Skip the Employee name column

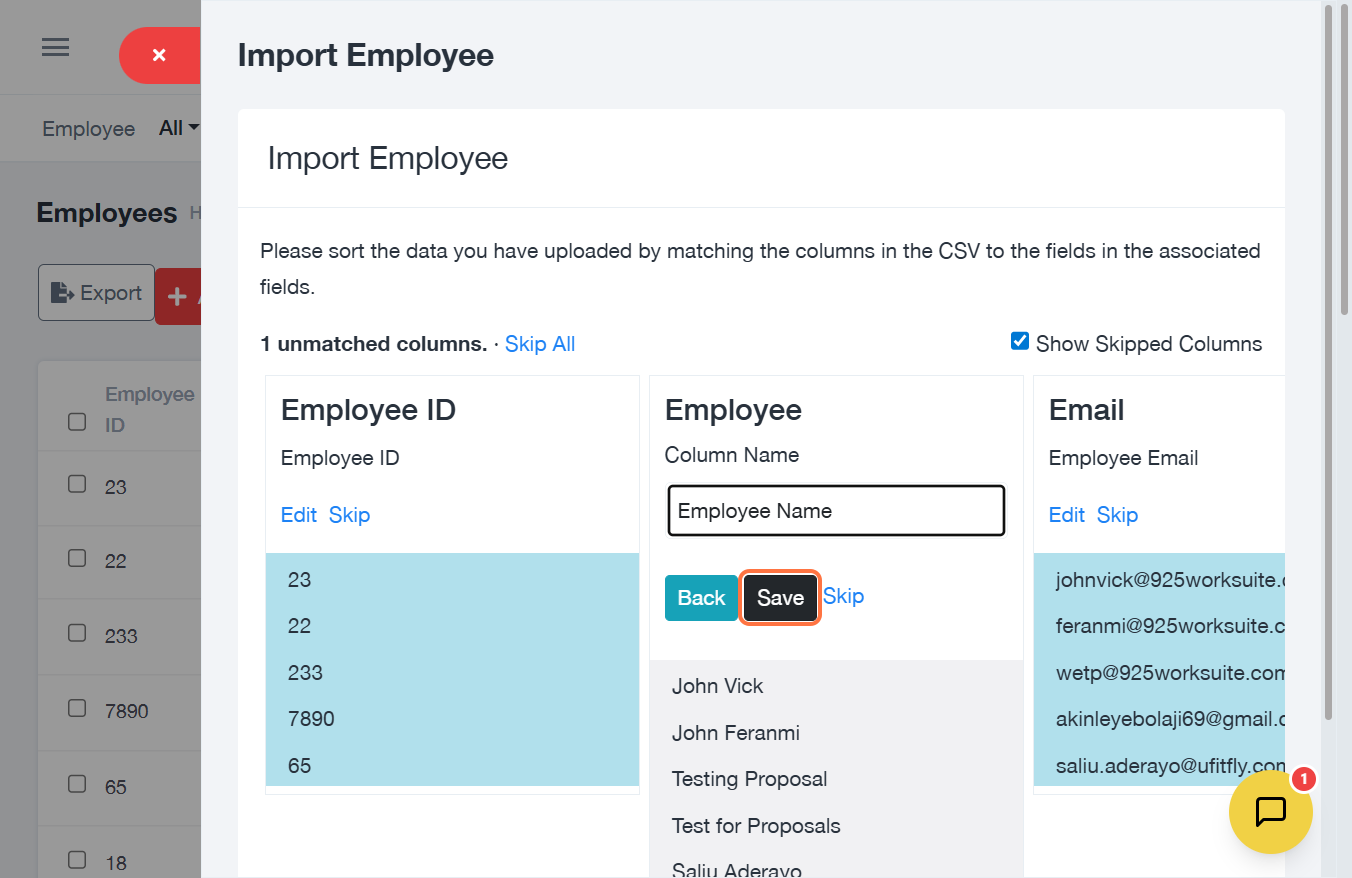coord(843,597)
